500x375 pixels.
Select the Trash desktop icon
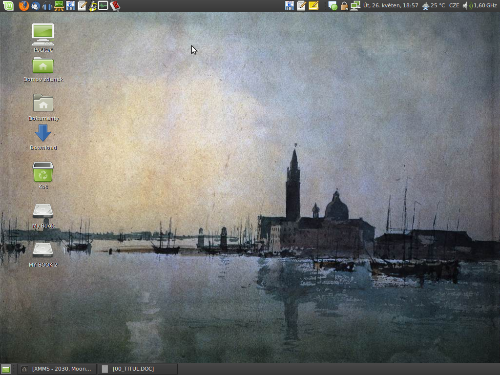click(x=43, y=172)
